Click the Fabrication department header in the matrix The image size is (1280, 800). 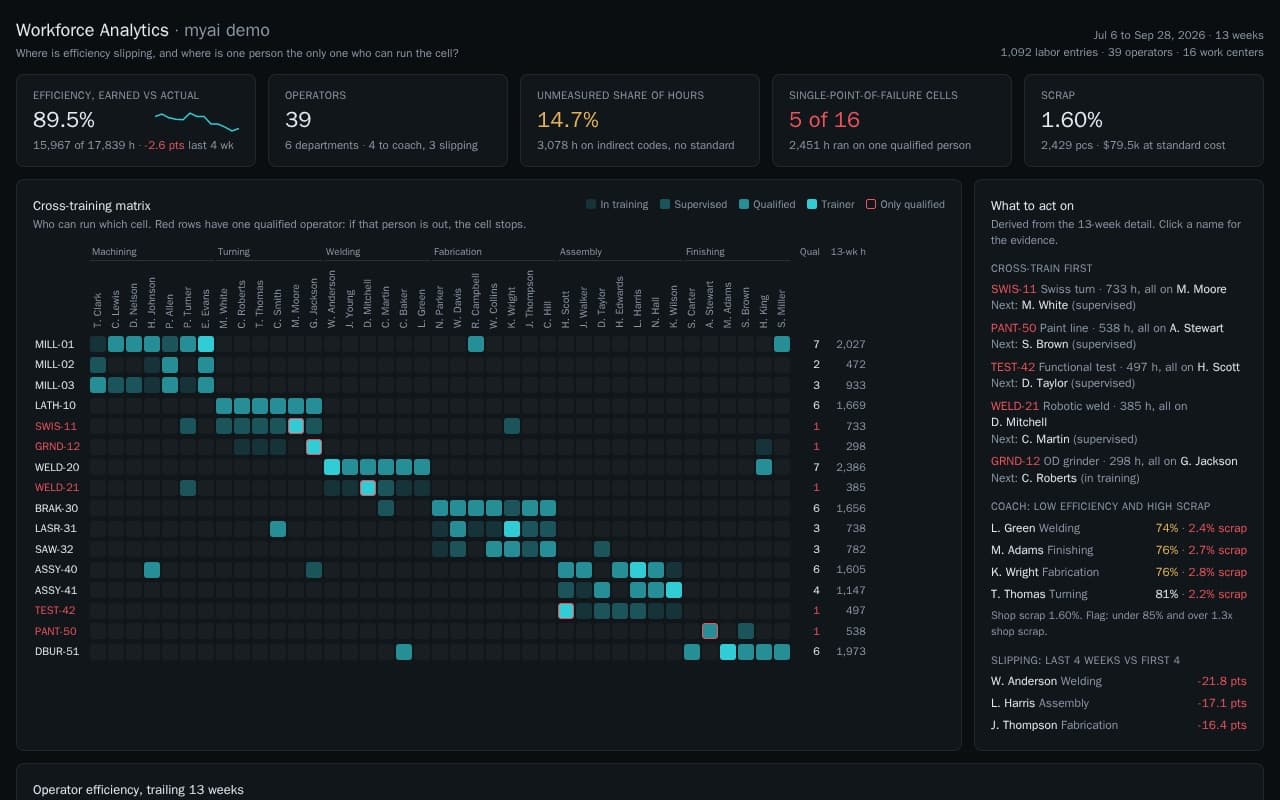click(458, 252)
